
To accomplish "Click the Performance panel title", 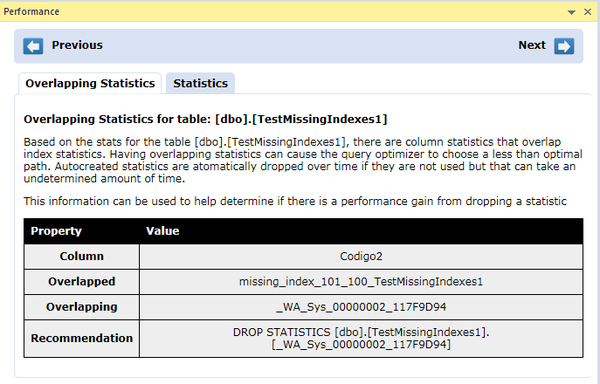I will [x=31, y=12].
